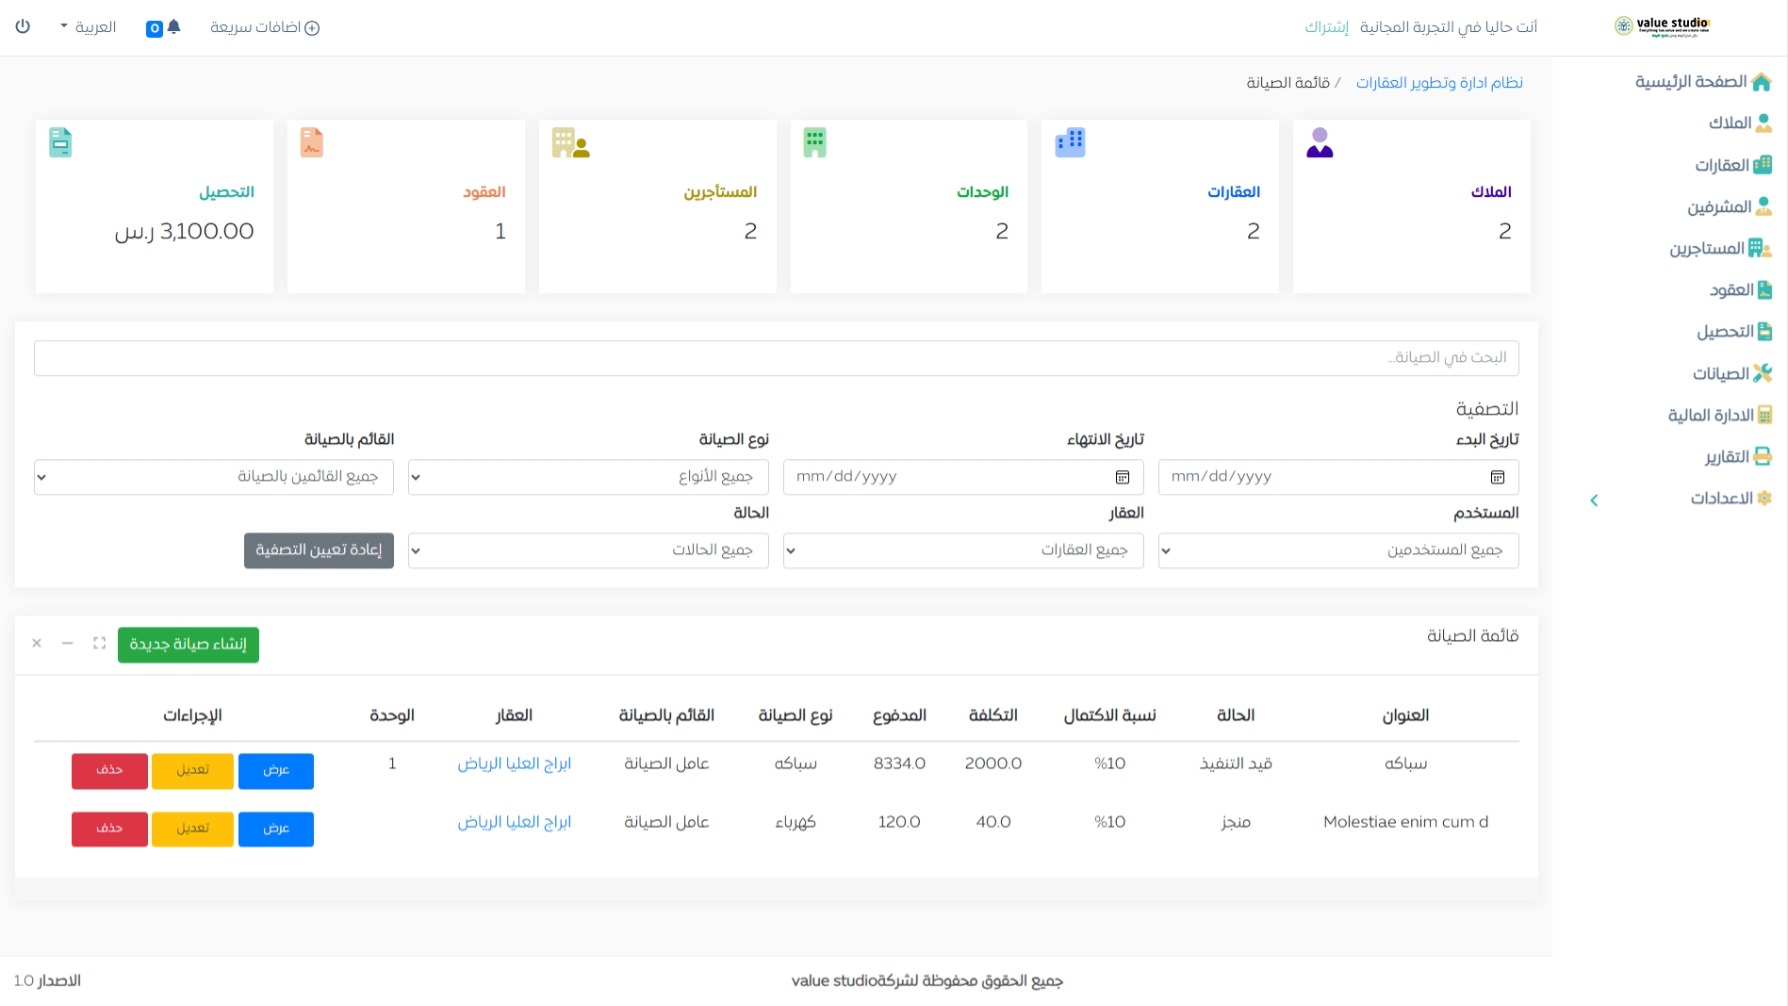Open the notifications bell icon
The height and width of the screenshot is (1006, 1788).
coord(174,27)
